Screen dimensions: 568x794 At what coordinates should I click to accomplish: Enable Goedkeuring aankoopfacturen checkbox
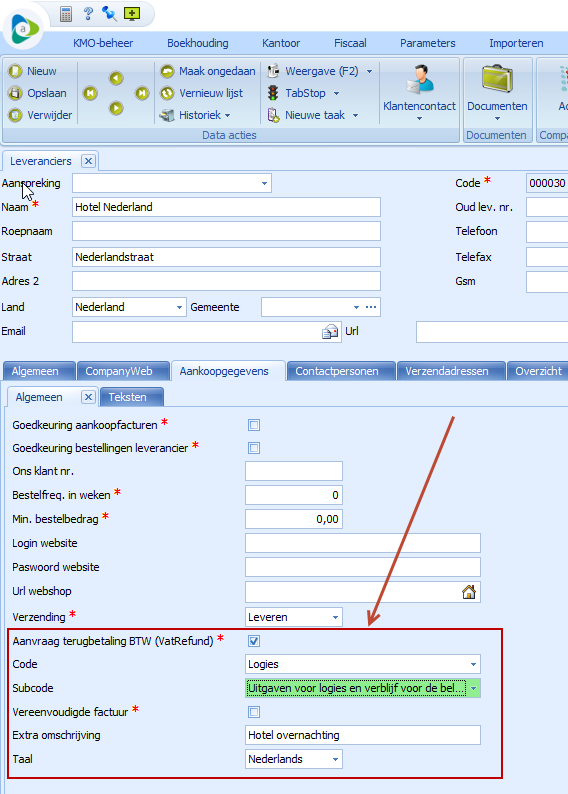pyautogui.click(x=254, y=425)
